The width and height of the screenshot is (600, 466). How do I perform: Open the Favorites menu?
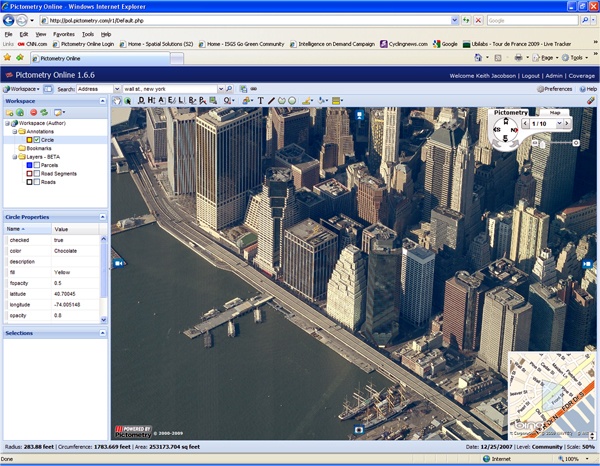click(64, 34)
